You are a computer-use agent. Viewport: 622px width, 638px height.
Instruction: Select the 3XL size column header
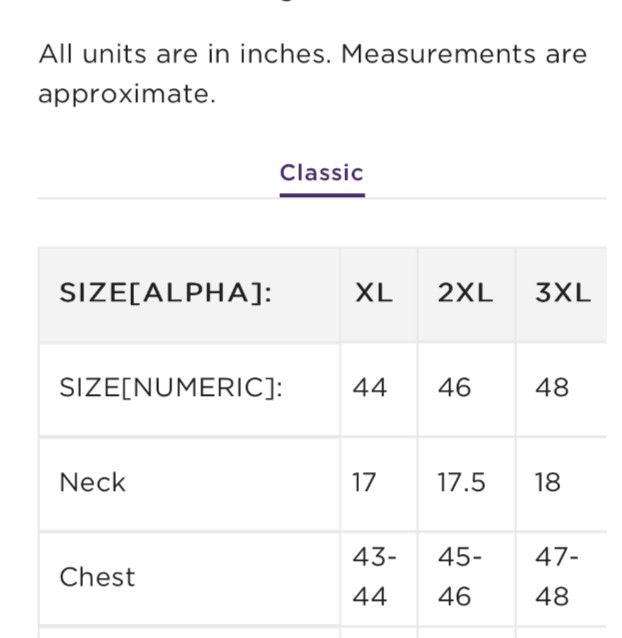pyautogui.click(x=562, y=293)
